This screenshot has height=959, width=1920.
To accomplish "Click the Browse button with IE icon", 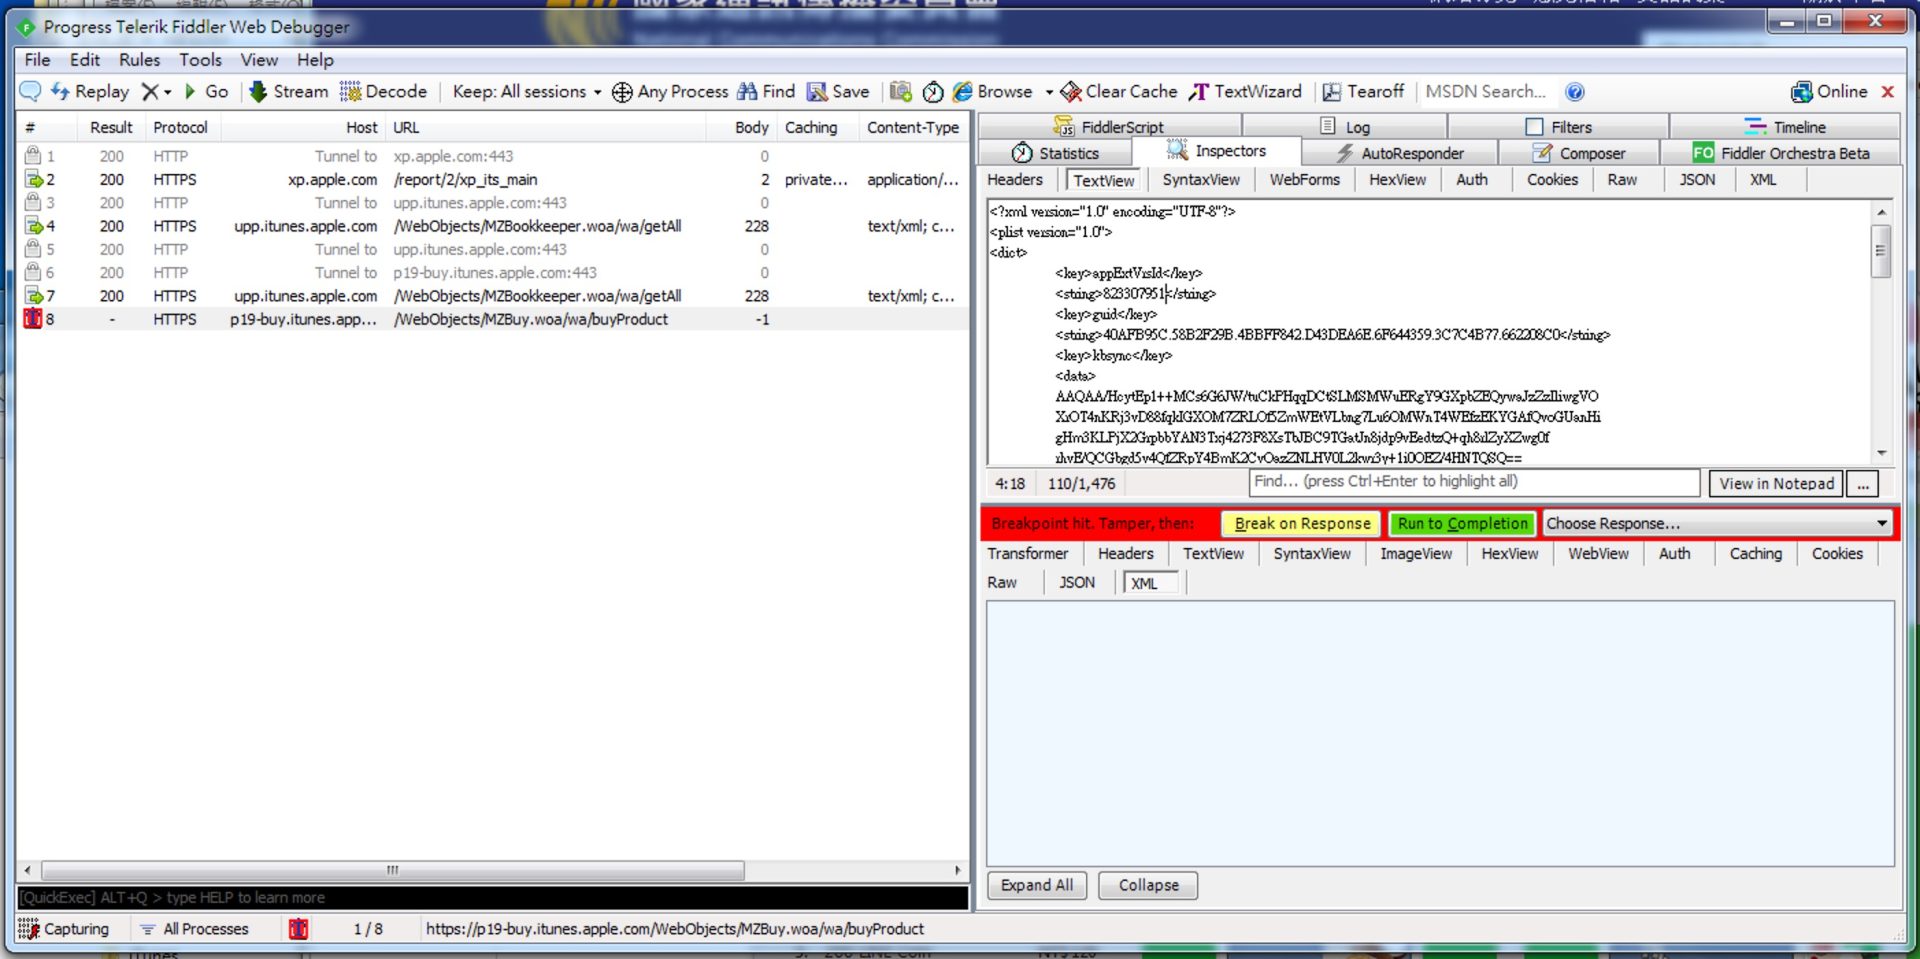I will pos(992,92).
